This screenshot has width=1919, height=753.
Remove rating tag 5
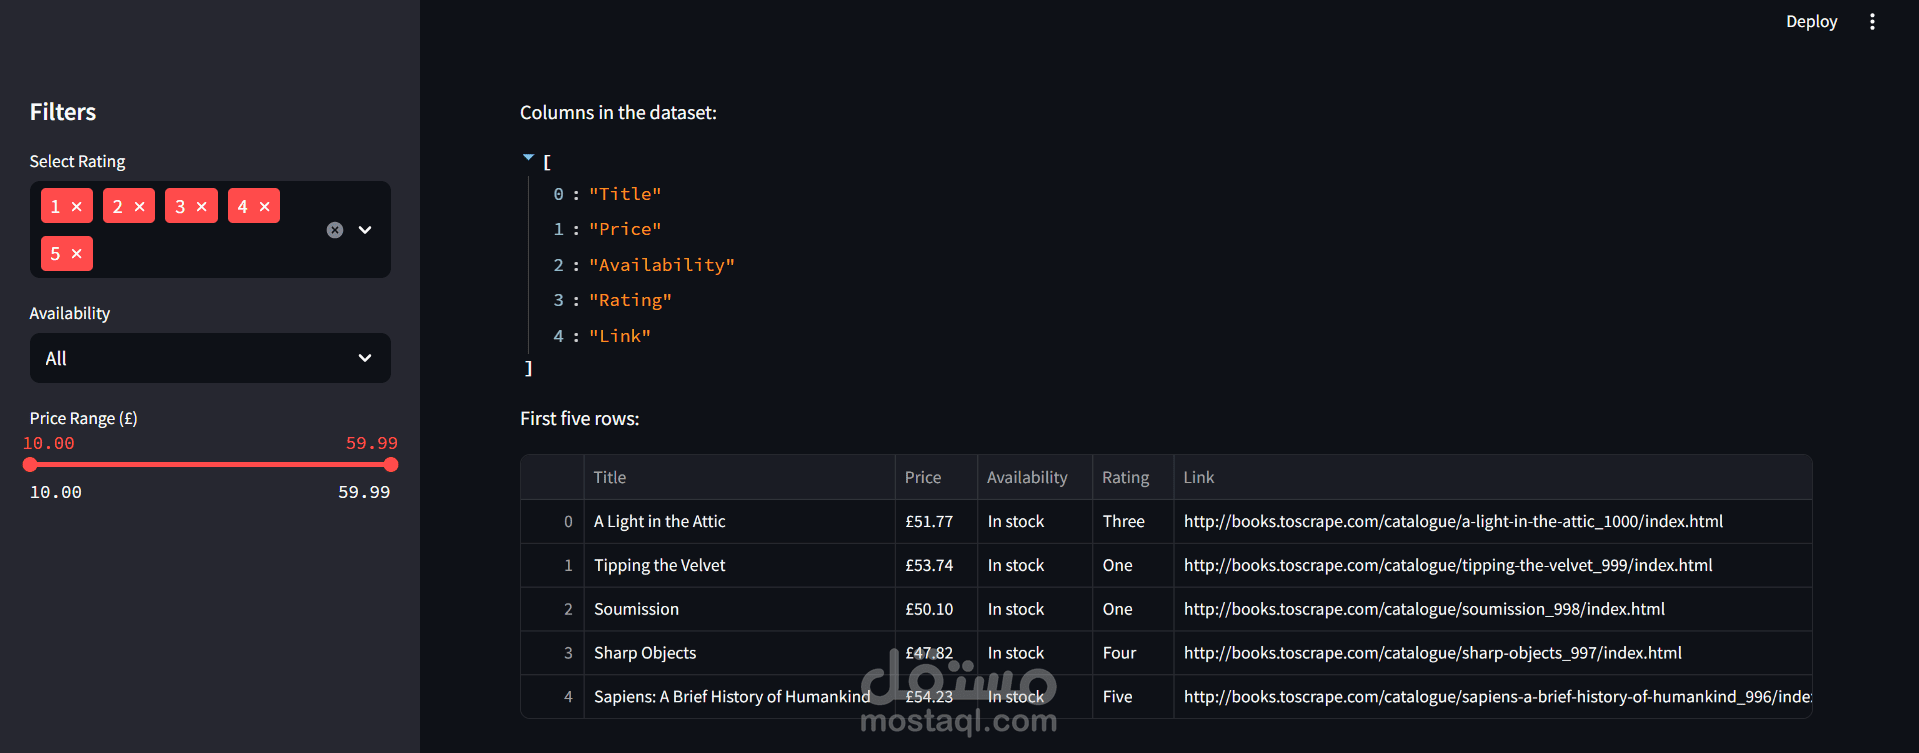click(x=77, y=254)
